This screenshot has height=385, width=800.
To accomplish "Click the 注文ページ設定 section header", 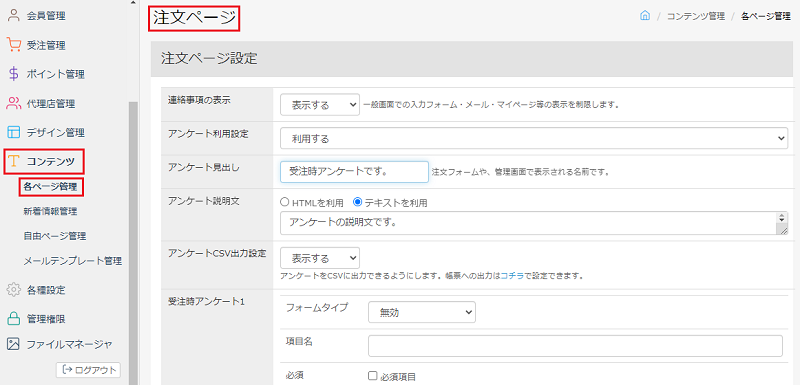I will (472, 59).
